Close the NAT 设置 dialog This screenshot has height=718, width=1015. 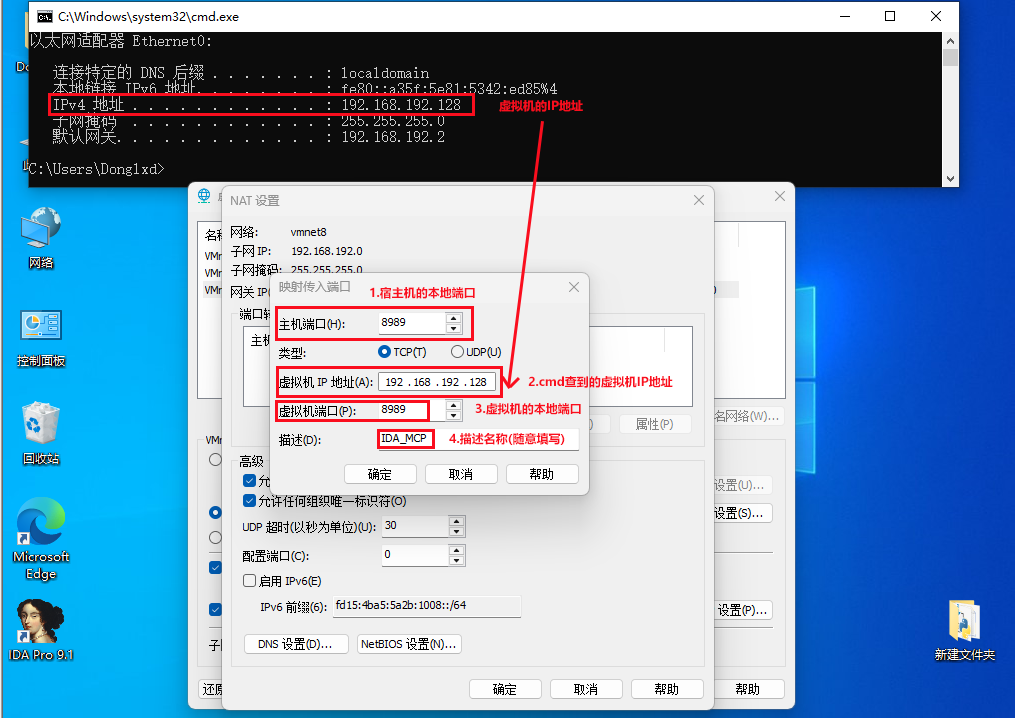click(x=698, y=200)
